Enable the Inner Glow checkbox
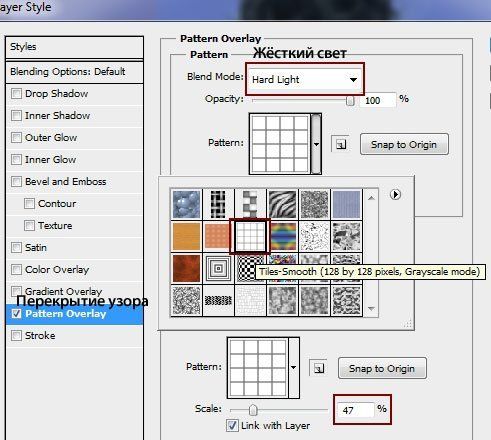The width and height of the screenshot is (491, 440). tap(16, 159)
